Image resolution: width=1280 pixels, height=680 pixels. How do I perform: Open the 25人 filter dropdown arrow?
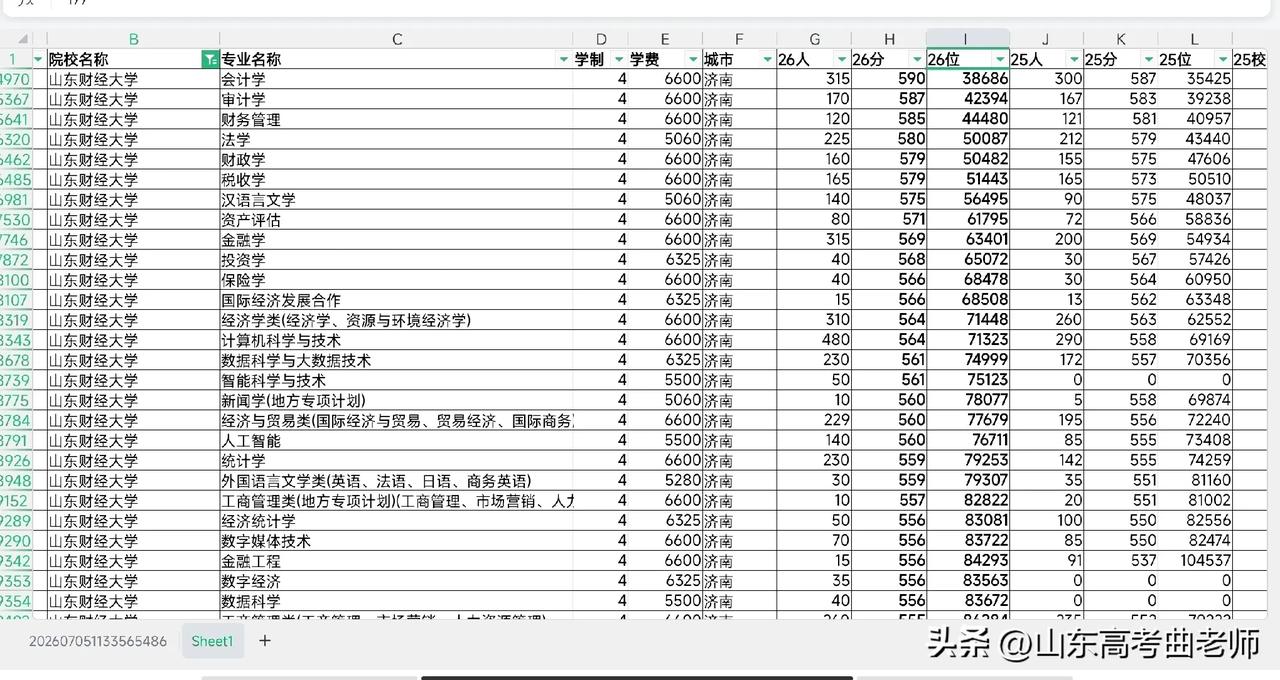[1074, 60]
